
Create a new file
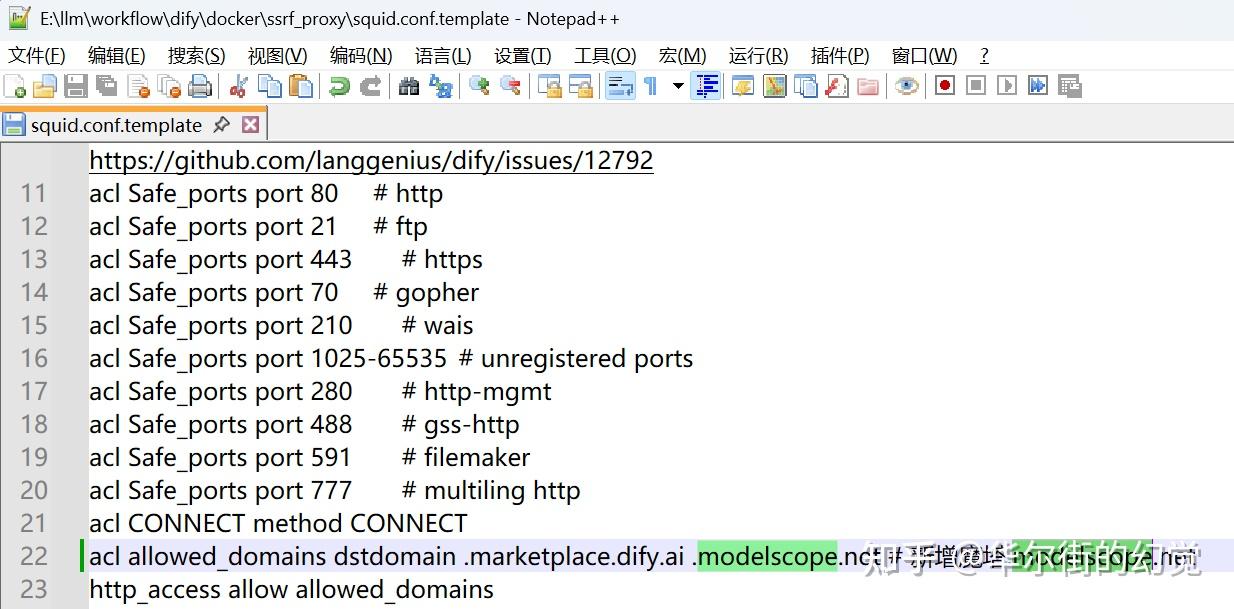13,86
